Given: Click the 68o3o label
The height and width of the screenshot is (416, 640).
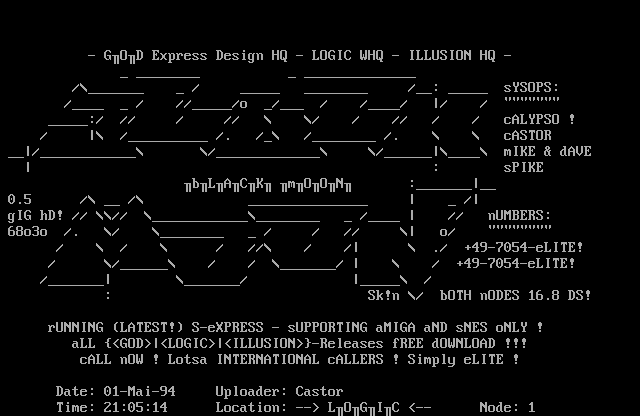Looking at the screenshot, I should coord(27,231).
